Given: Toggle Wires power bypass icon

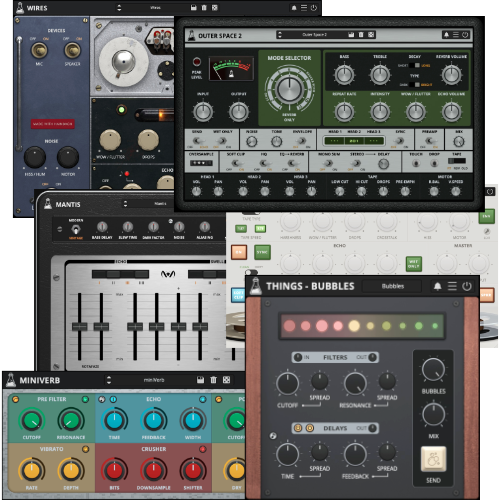Looking at the screenshot, I should point(314,8).
